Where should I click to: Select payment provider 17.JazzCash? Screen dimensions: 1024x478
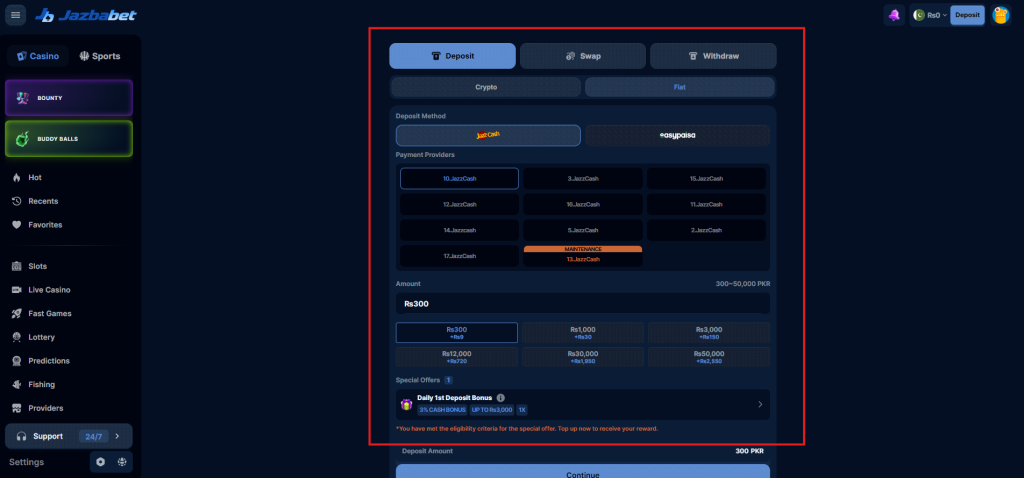(x=459, y=256)
